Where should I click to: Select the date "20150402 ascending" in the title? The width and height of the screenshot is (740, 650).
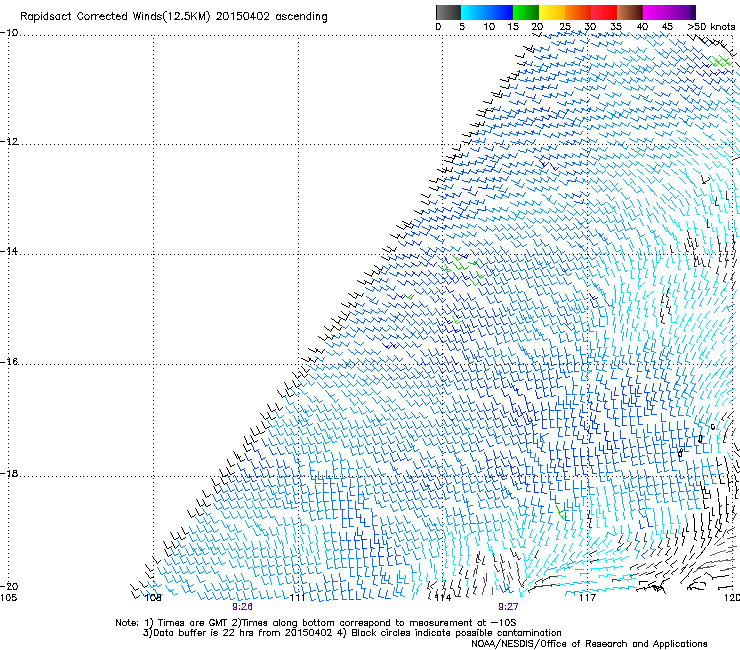coord(271,17)
